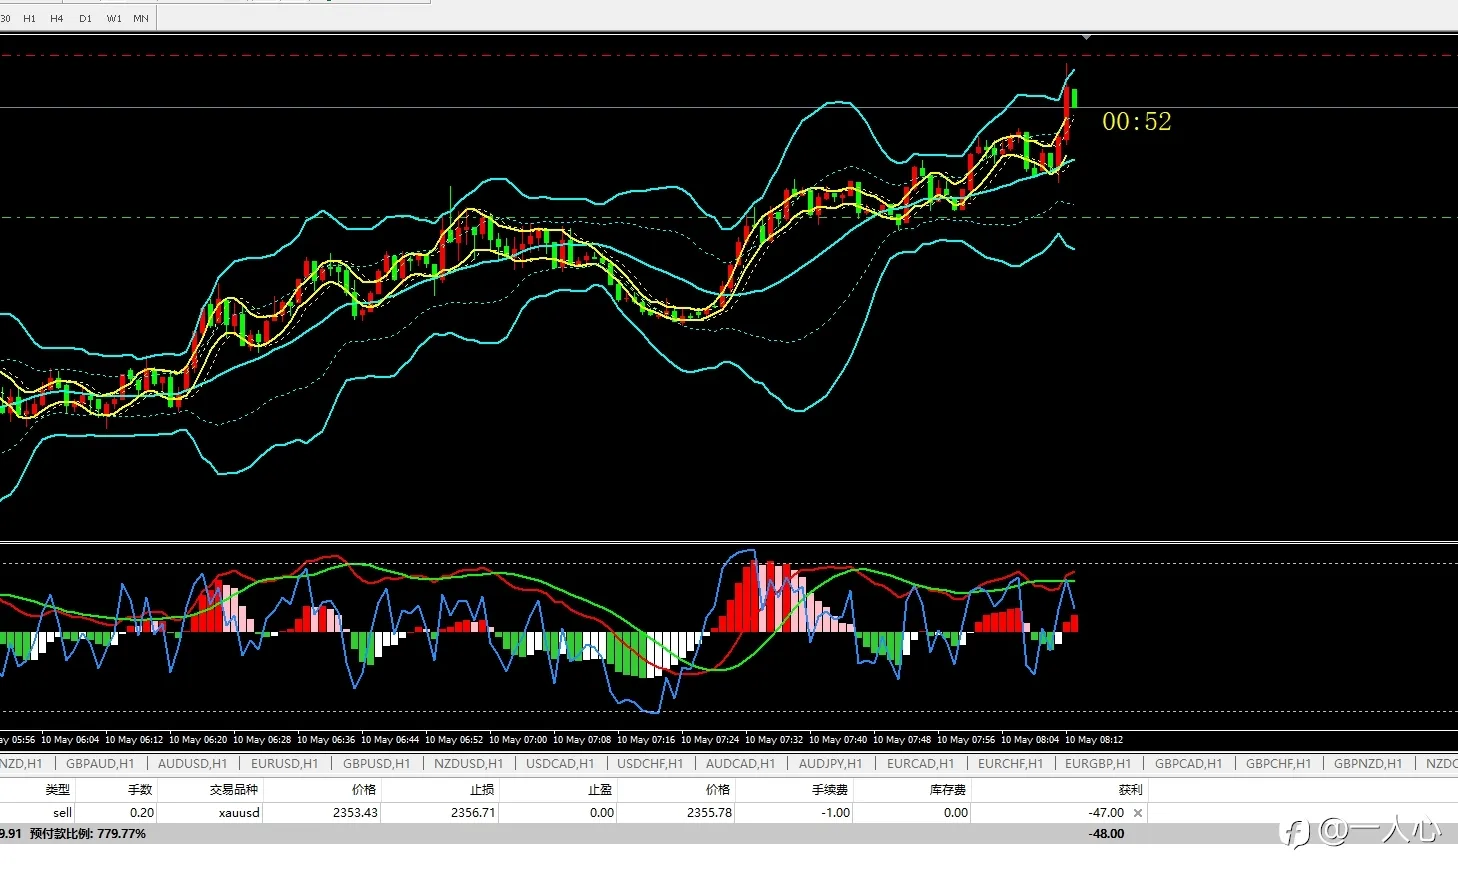Select the MN monthly timeframe button
The width and height of the screenshot is (1458, 882).
click(x=141, y=18)
